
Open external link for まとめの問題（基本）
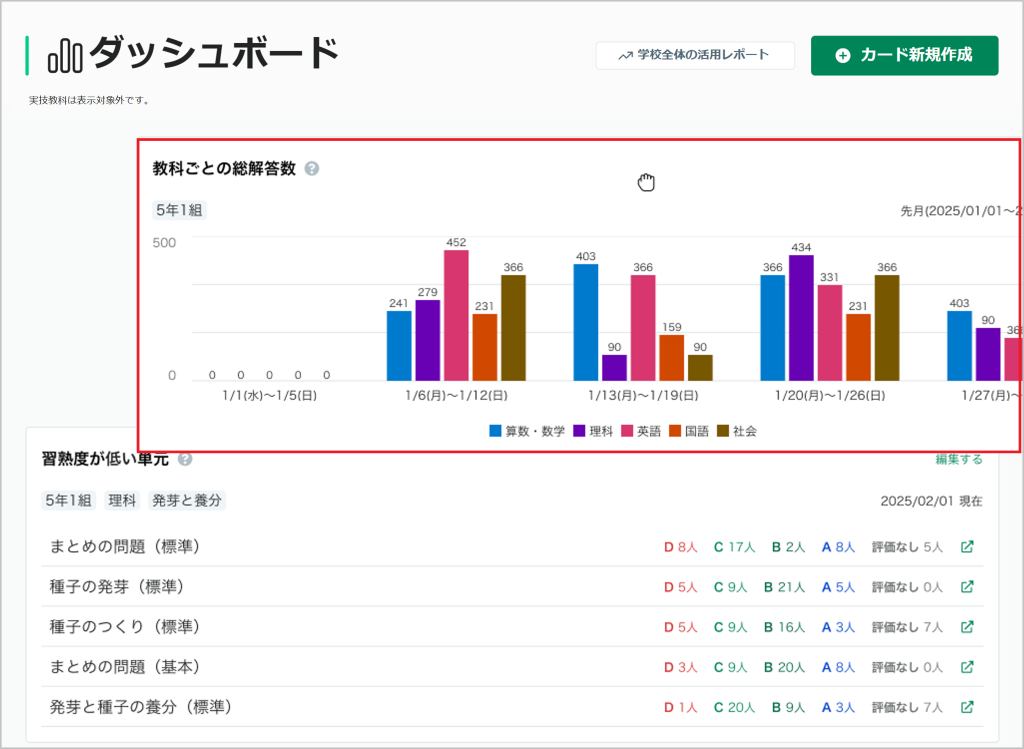coord(967,667)
